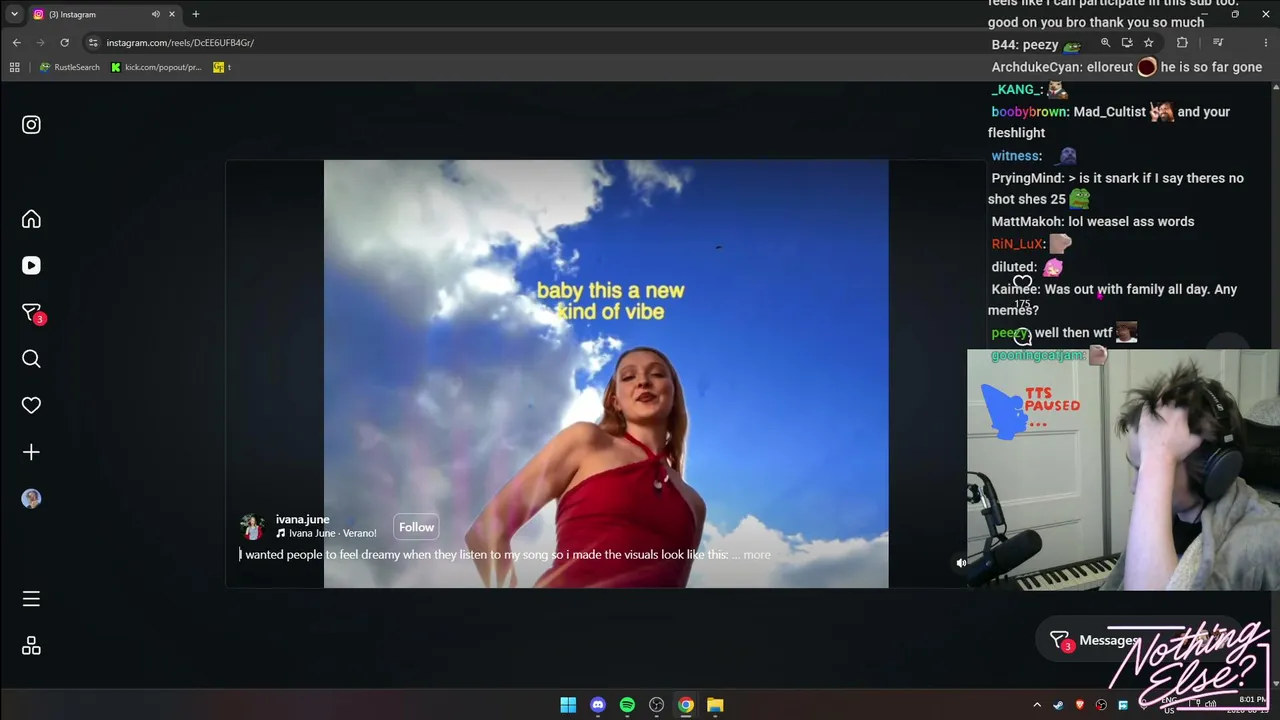Like the reel with heart icon
The image size is (1280, 720).
[x=1022, y=282]
